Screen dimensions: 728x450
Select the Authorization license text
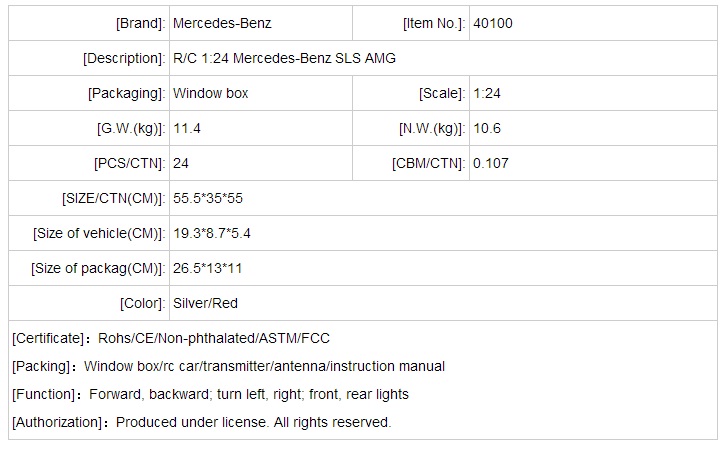coord(201,422)
